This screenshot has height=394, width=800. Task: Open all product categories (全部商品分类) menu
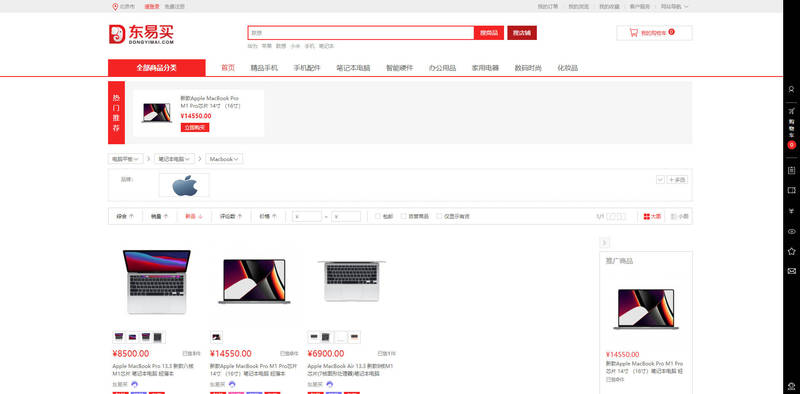coord(157,68)
